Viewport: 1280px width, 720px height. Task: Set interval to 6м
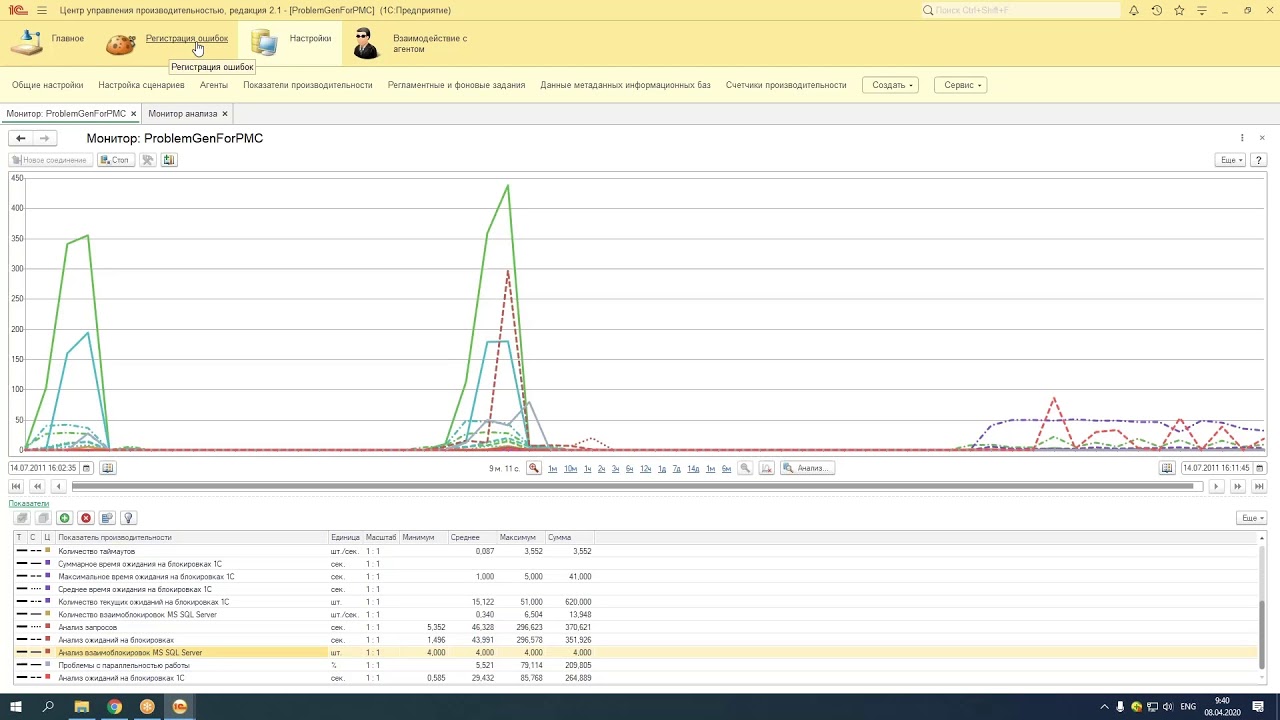[x=726, y=469]
